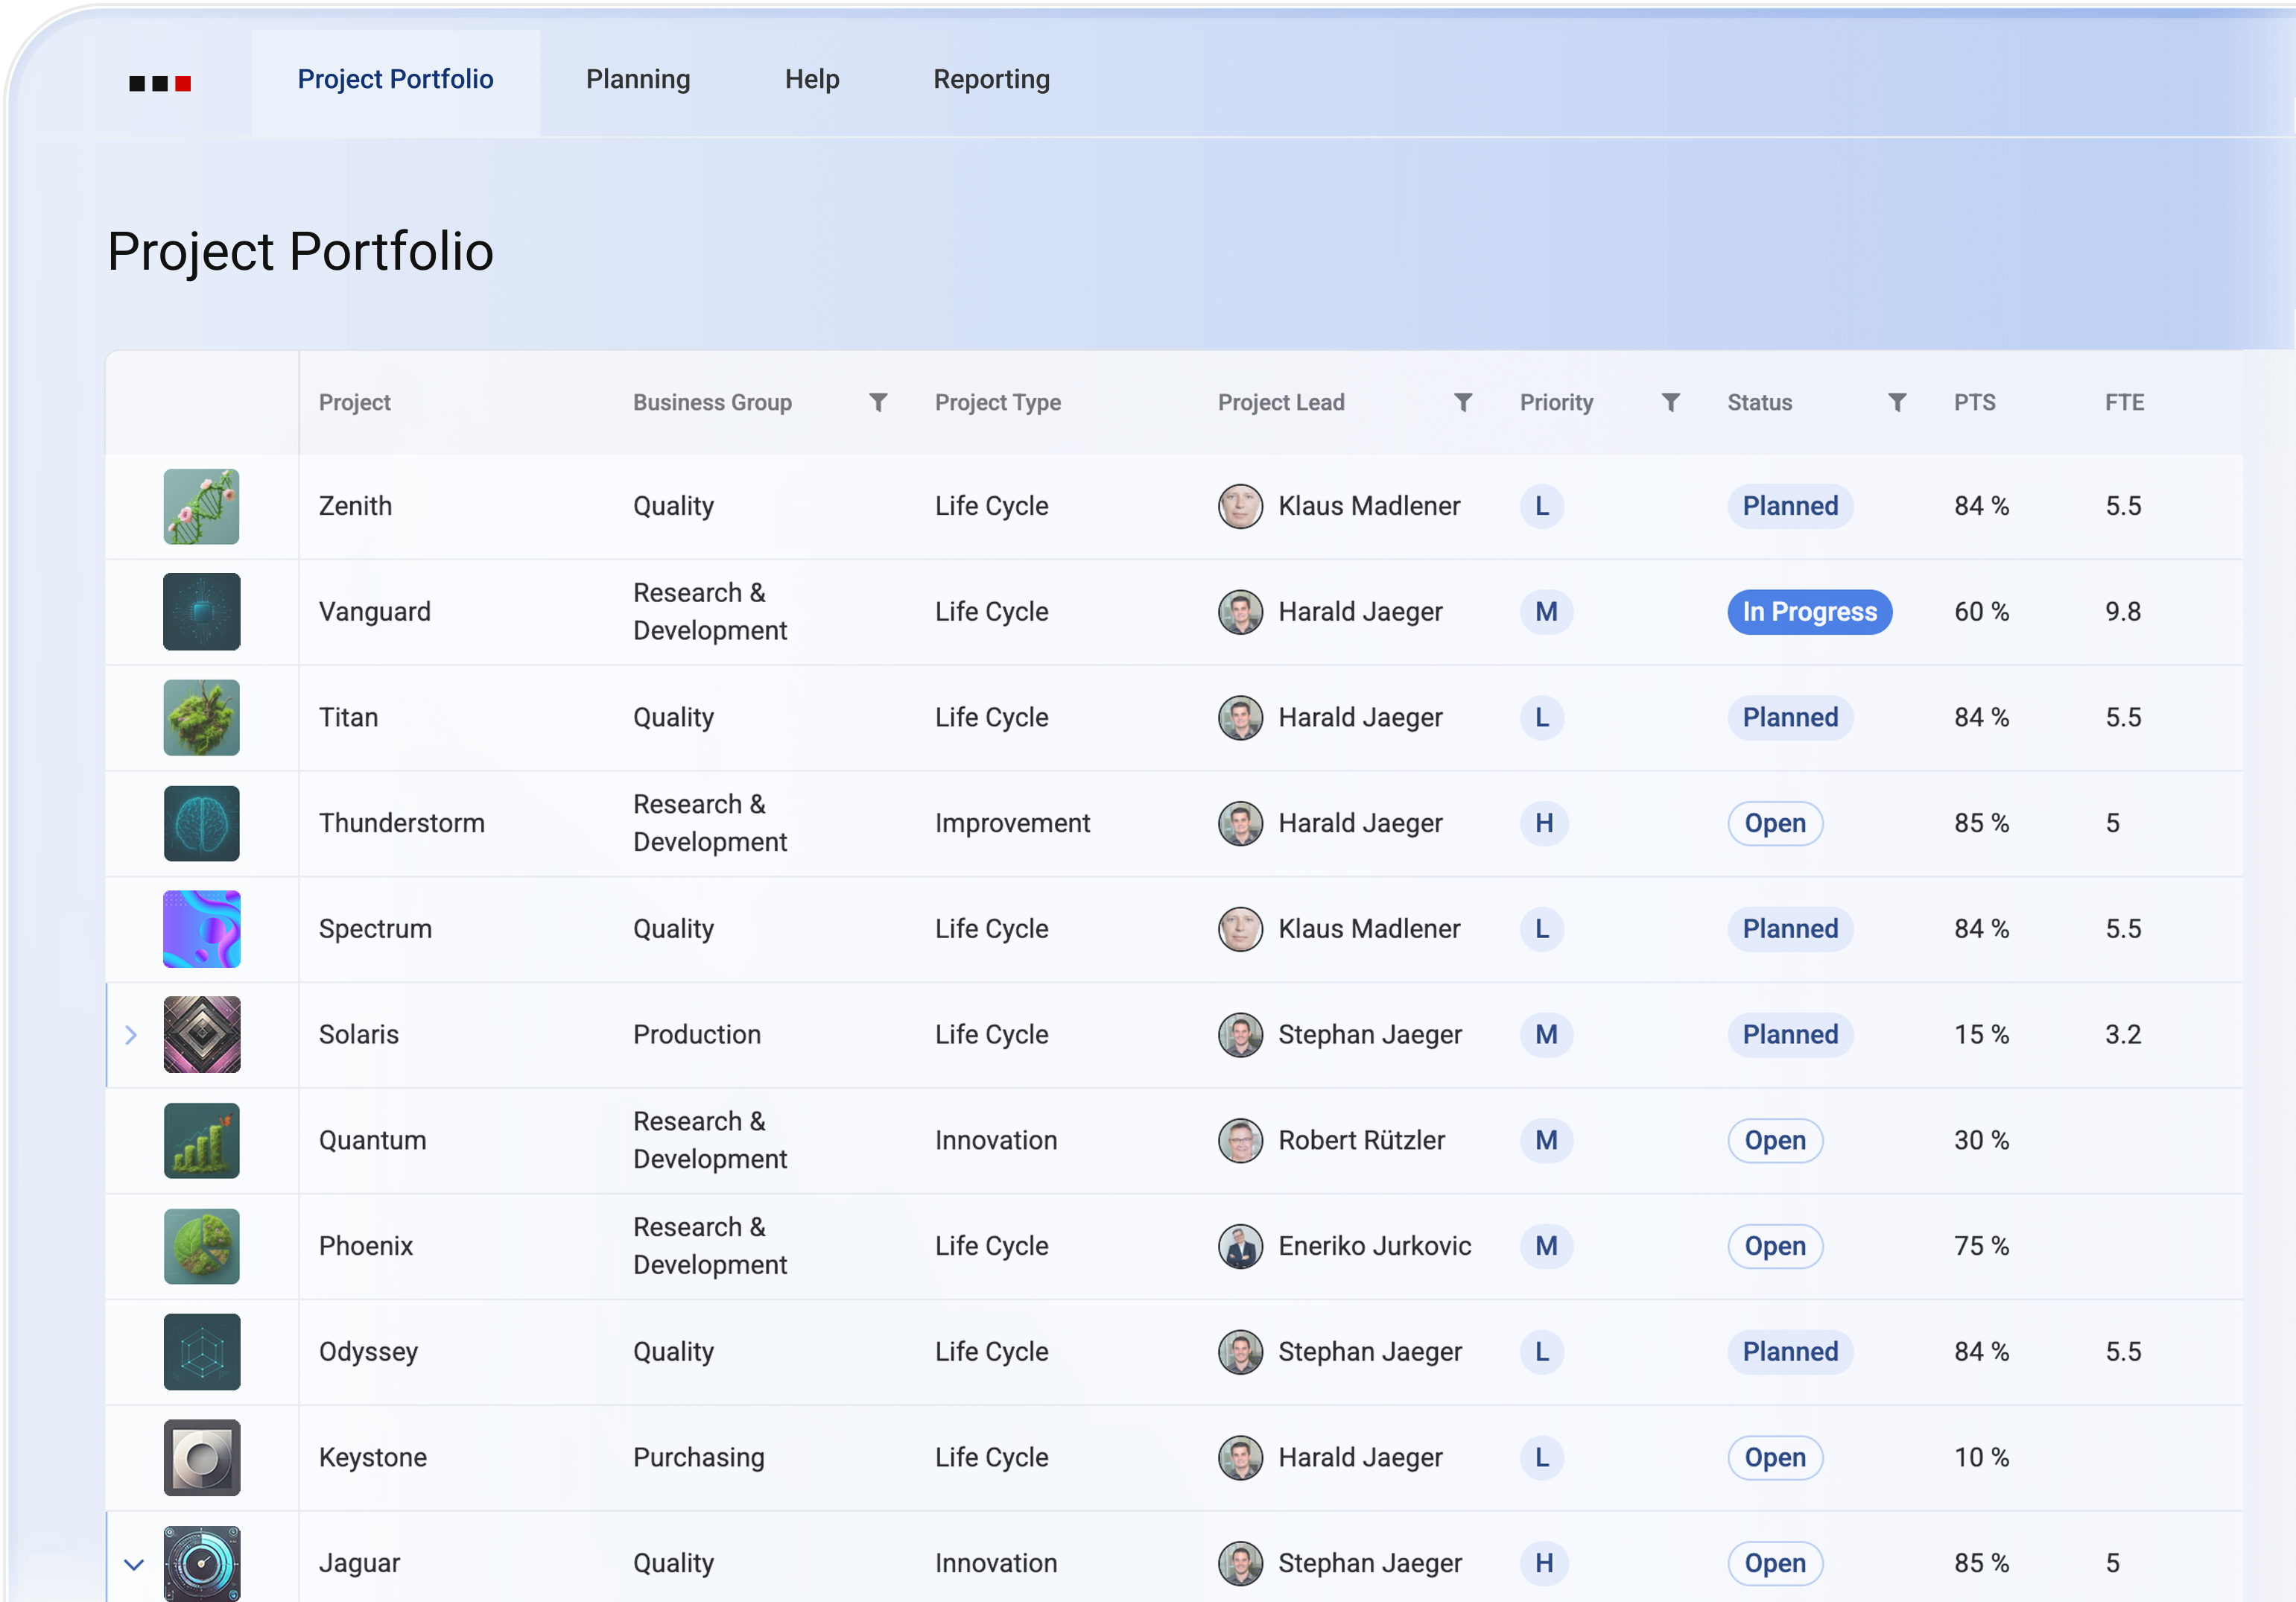
Task: Click Robert Rützler's avatar picture
Action: click(x=1240, y=1140)
